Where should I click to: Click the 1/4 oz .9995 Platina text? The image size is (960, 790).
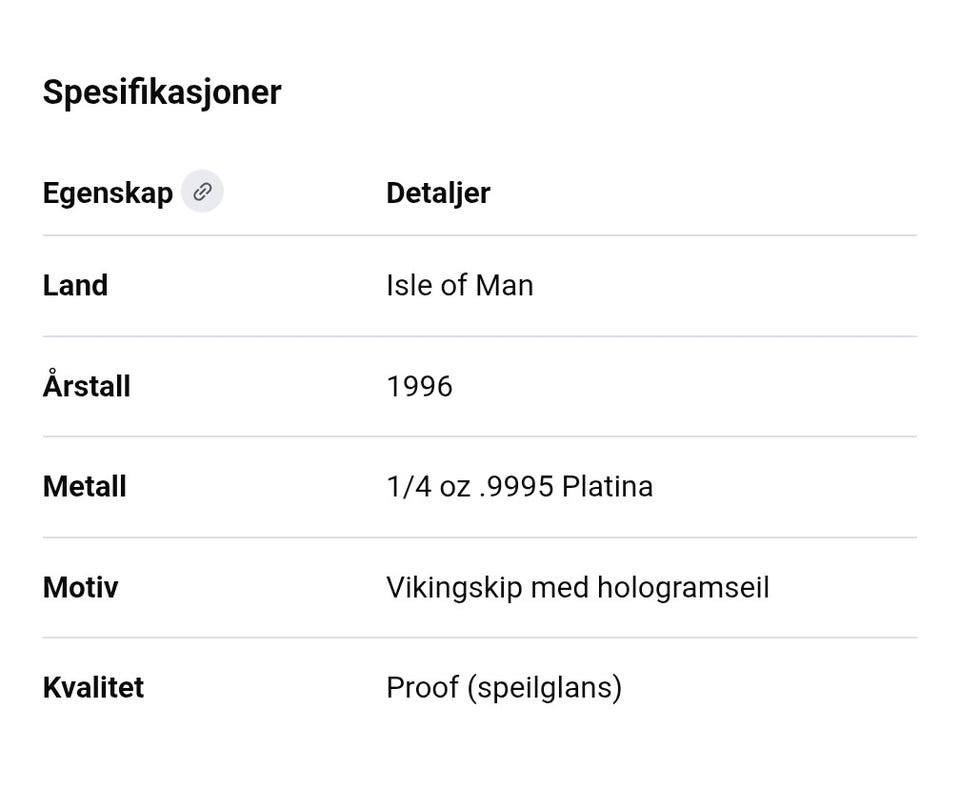(519, 487)
